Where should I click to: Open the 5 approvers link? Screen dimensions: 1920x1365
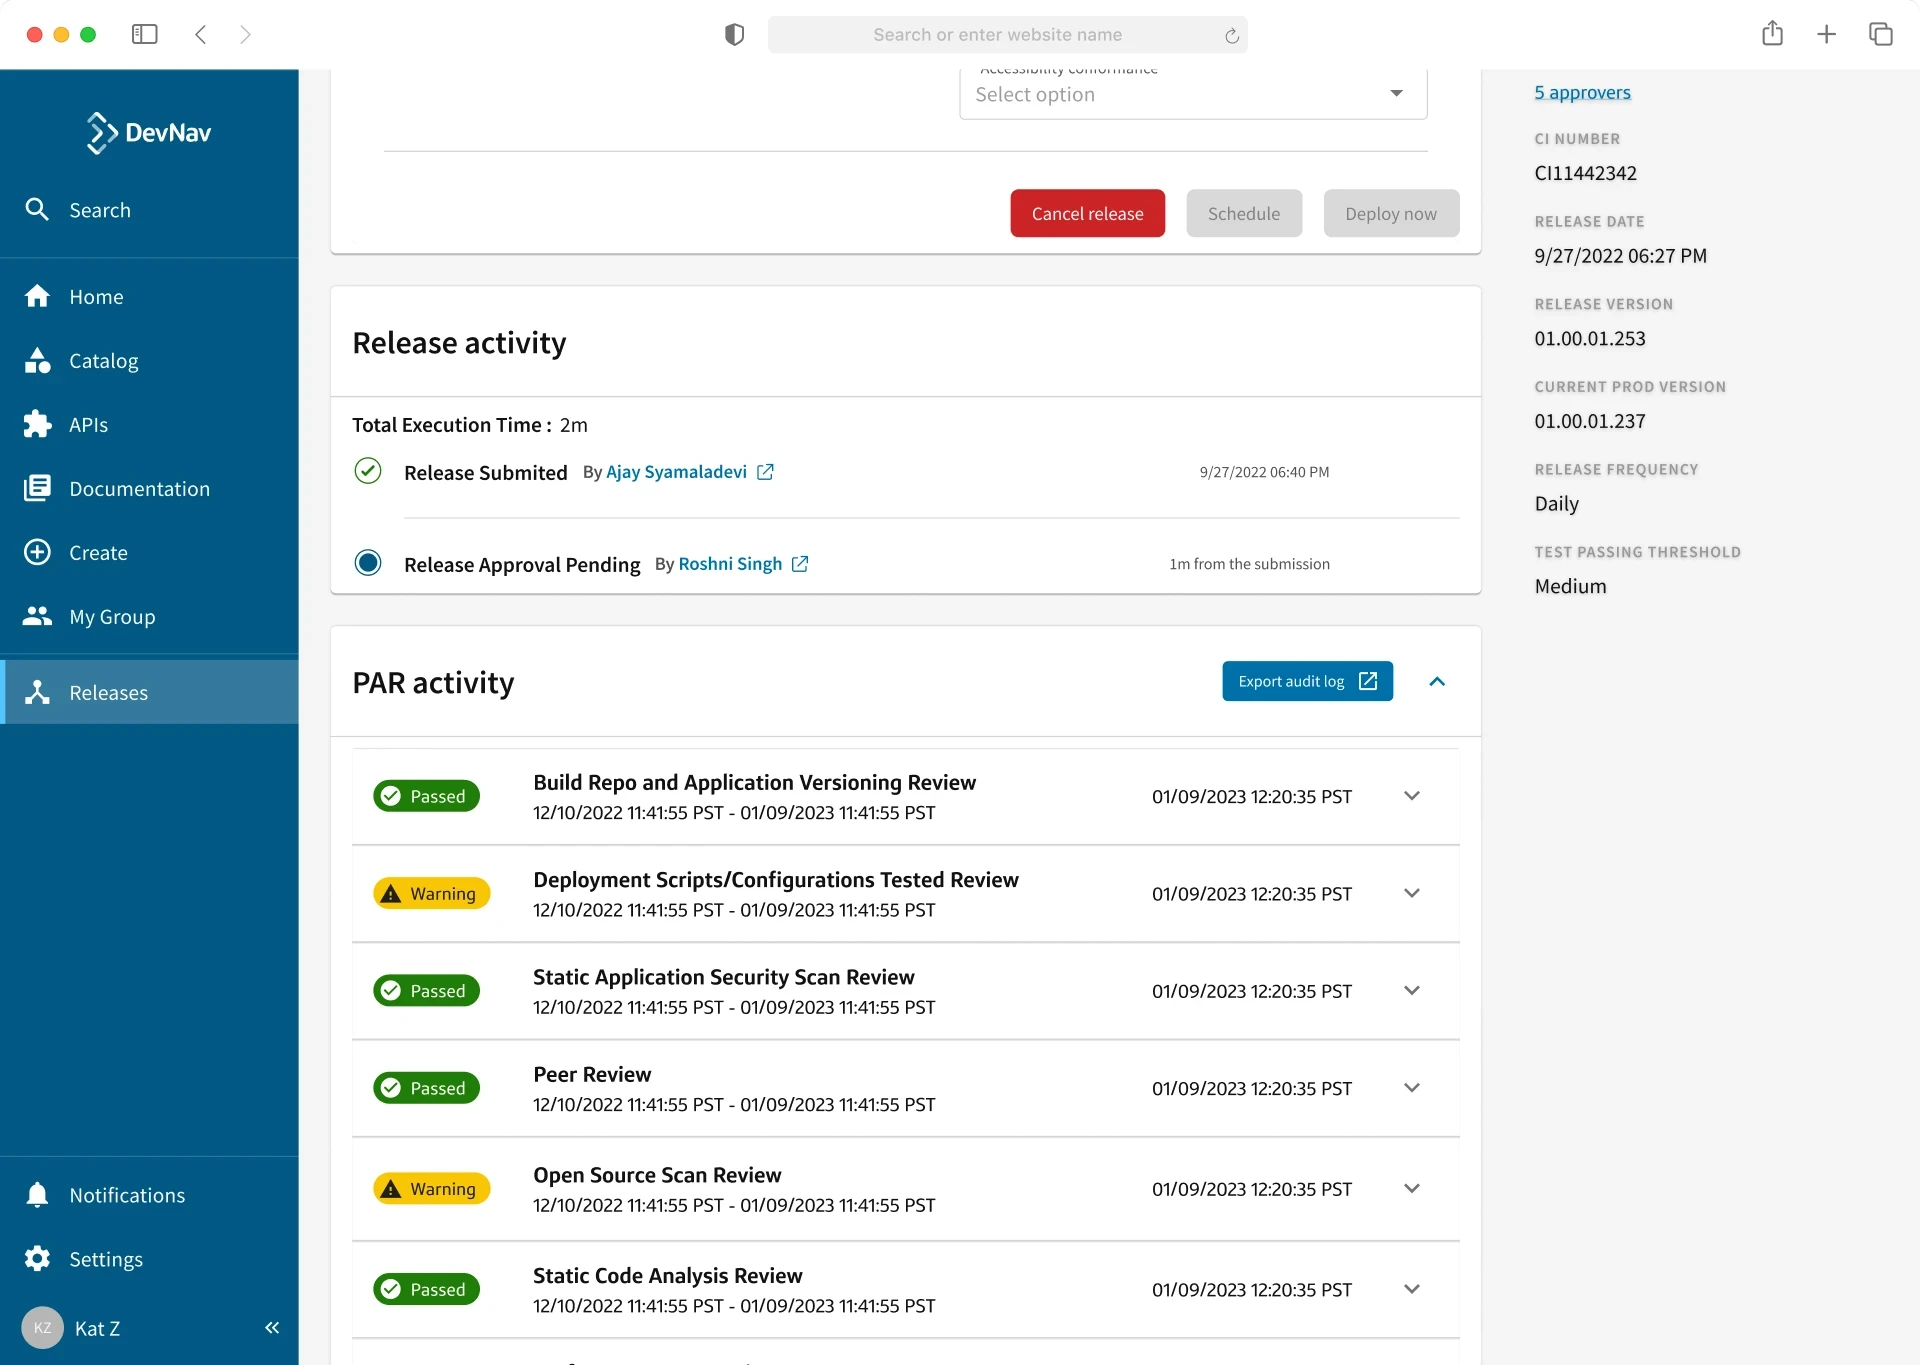[1582, 92]
